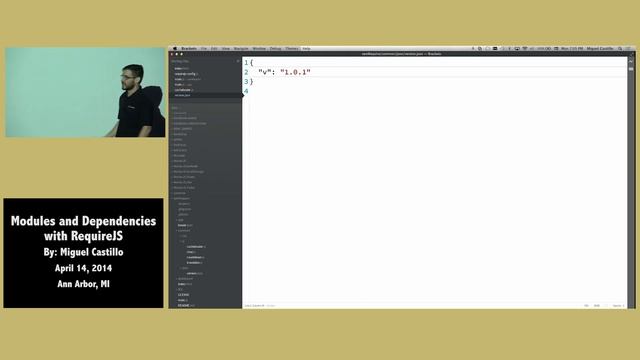
Task: Click the cursor position status text
Action: tap(254, 305)
